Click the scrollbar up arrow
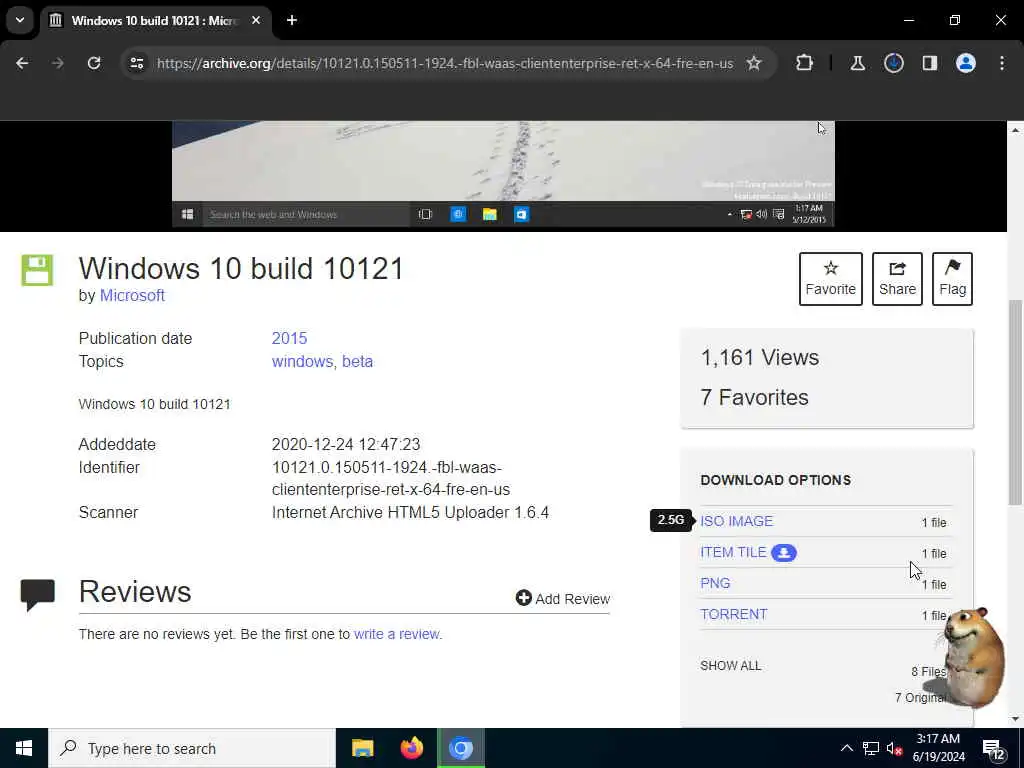Viewport: 1024px width, 768px height. pos(1015,130)
